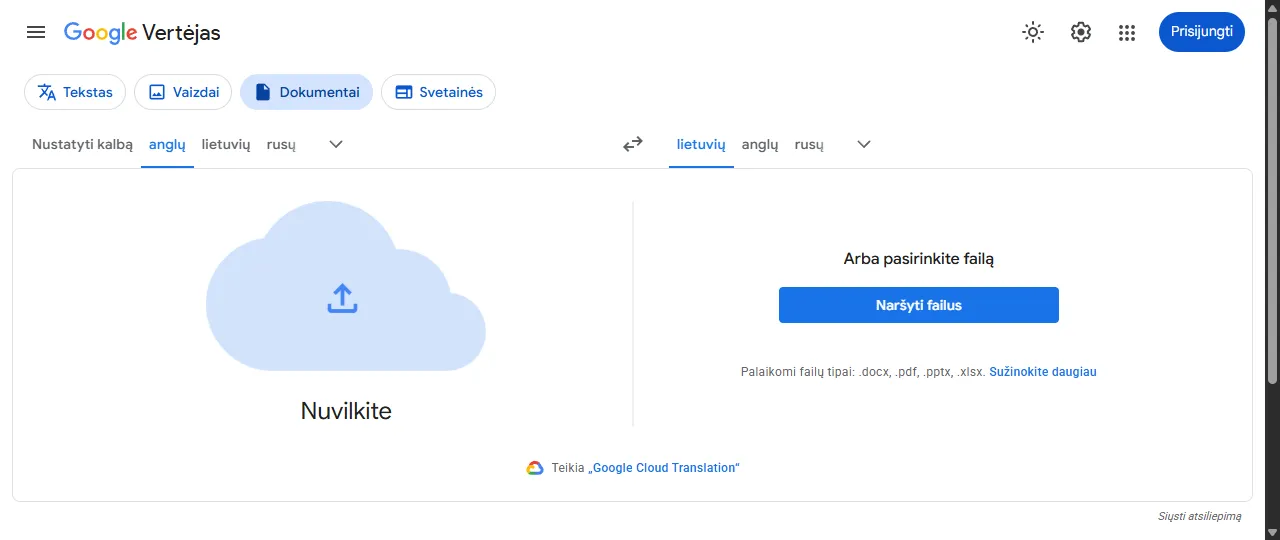
Task: Switch to the Svetainės mode
Action: coord(438,92)
